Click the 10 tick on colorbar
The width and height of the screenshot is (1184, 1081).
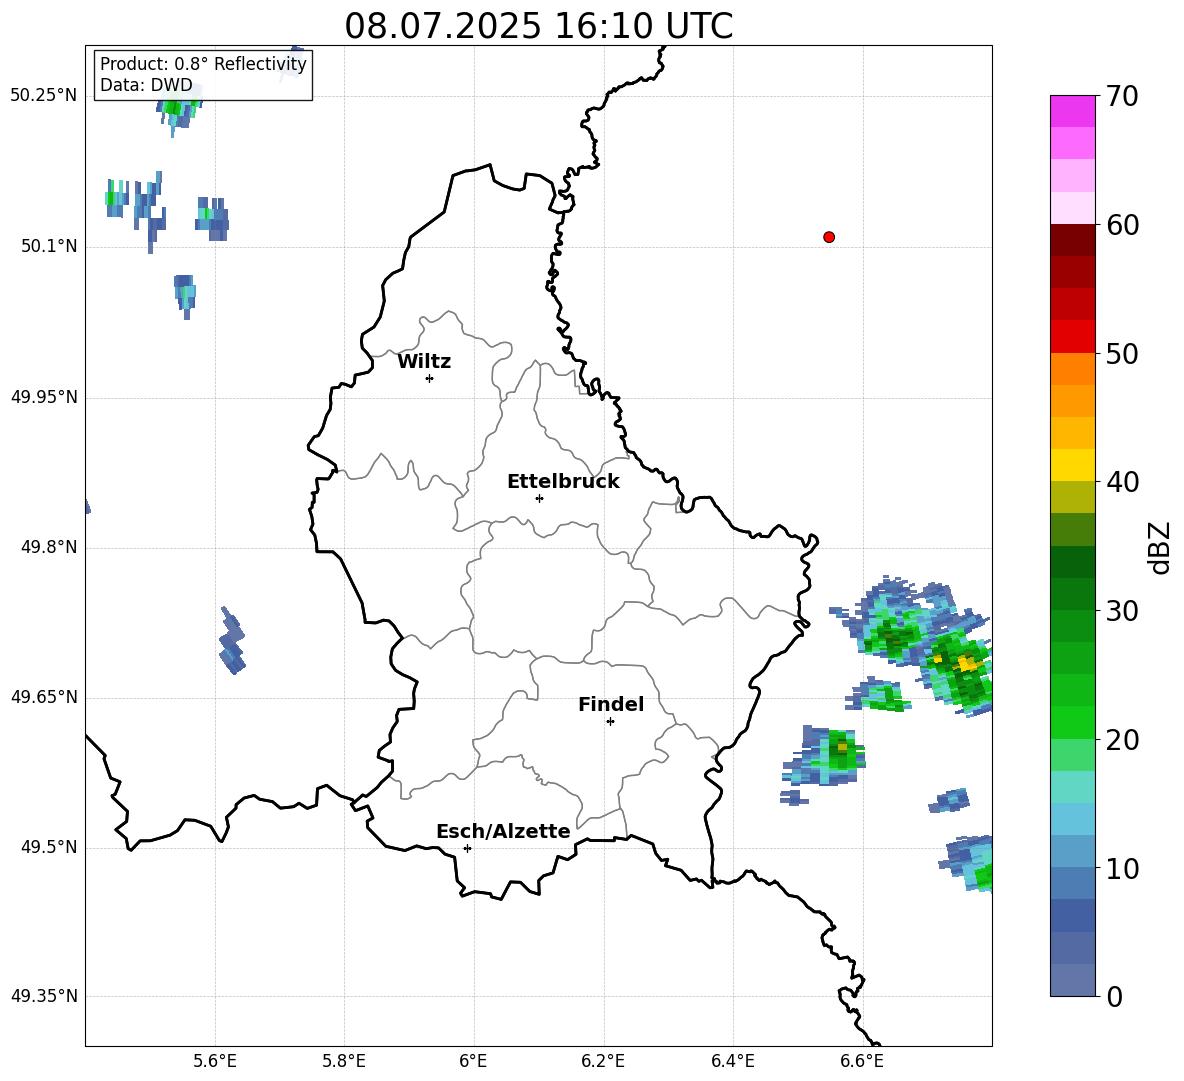[x=1122, y=868]
